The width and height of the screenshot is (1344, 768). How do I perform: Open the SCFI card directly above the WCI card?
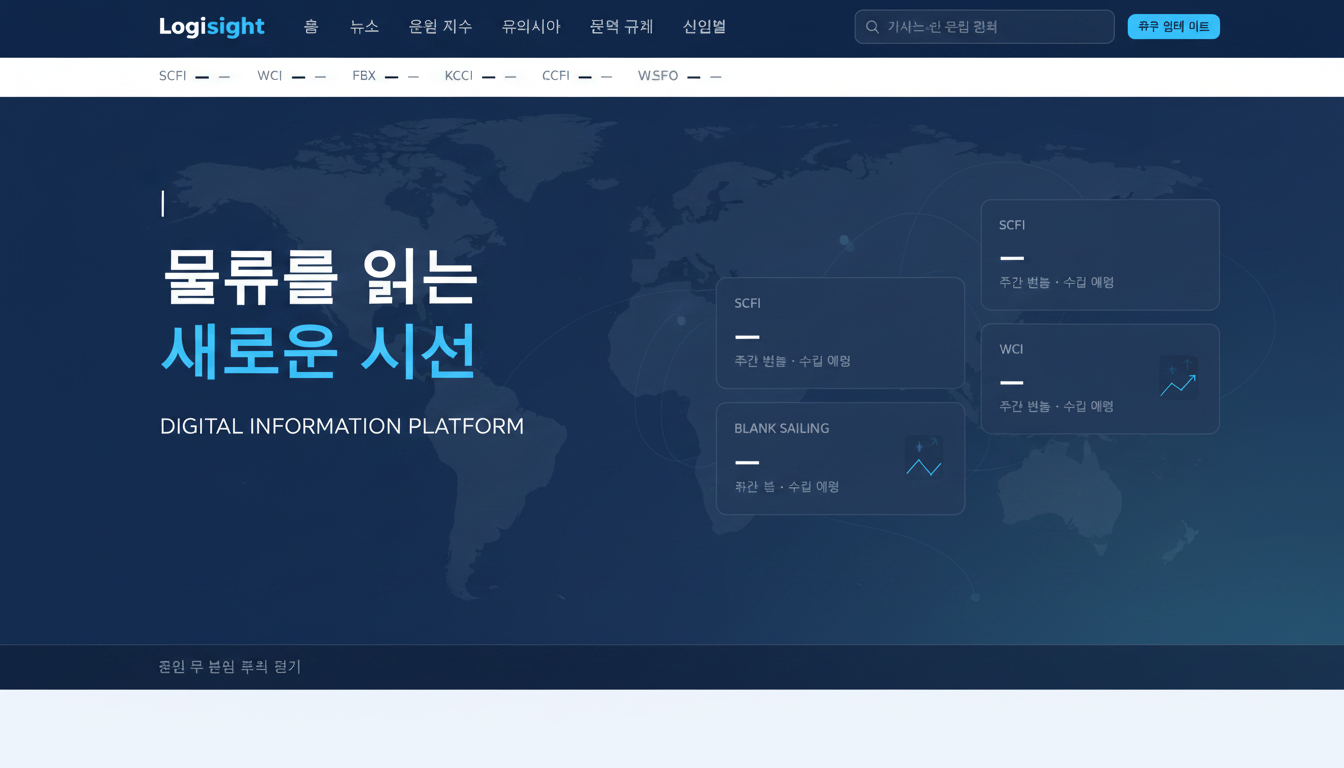(x=1100, y=255)
